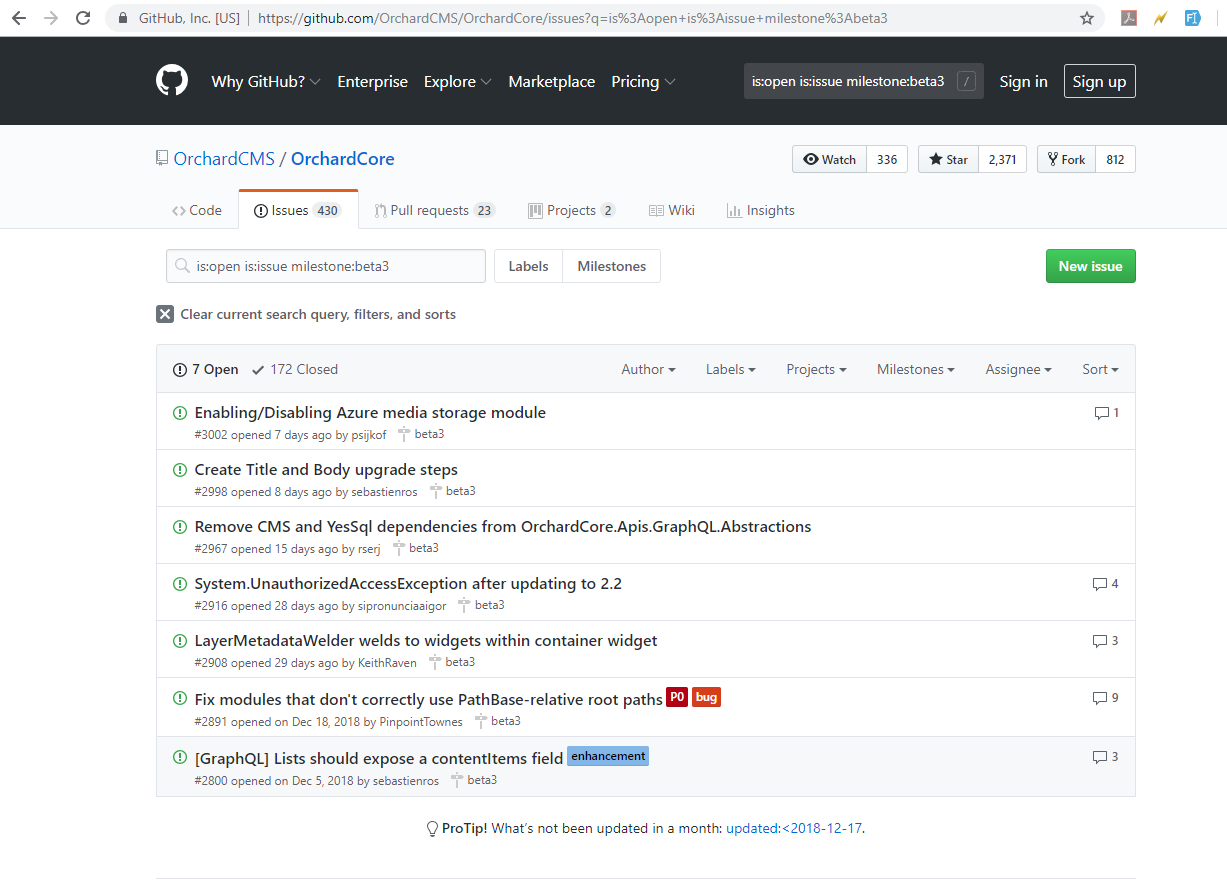Open the PDF extension icon in Chrome toolbar

click(1129, 18)
